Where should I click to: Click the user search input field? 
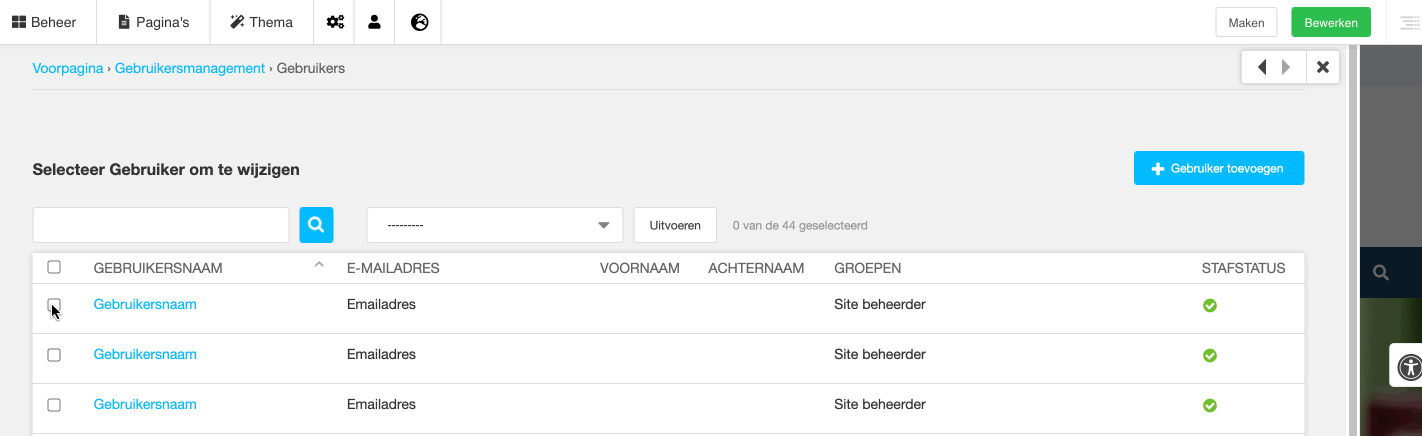161,225
